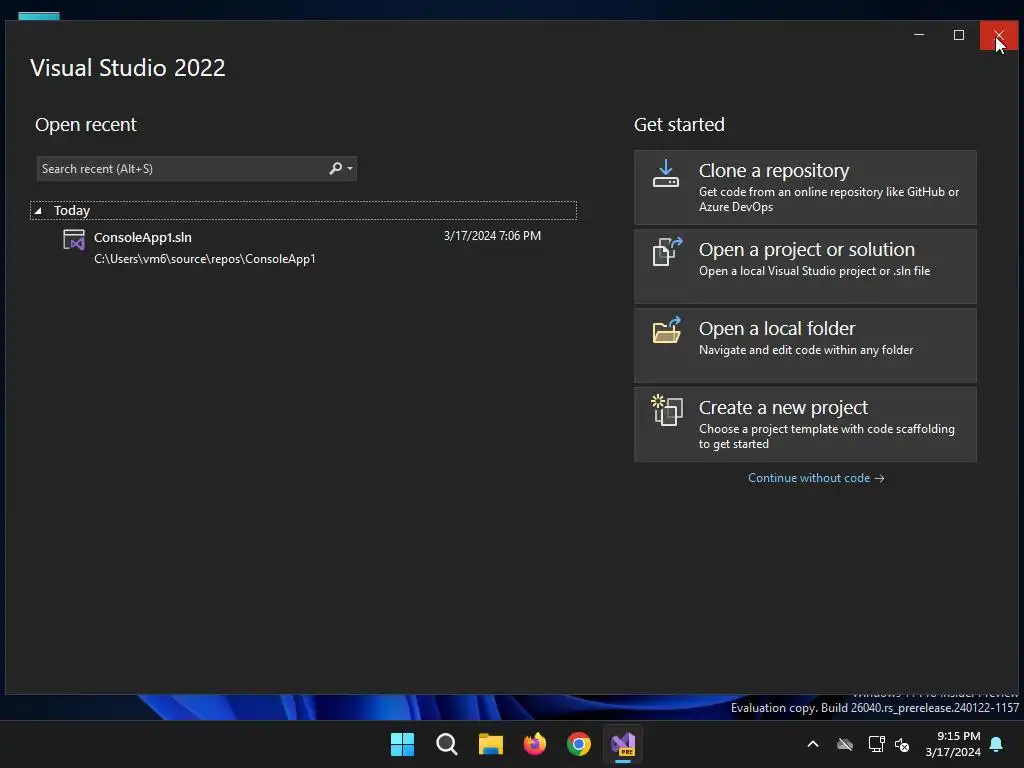
Task: Follow the Continue without code link
Action: click(816, 478)
